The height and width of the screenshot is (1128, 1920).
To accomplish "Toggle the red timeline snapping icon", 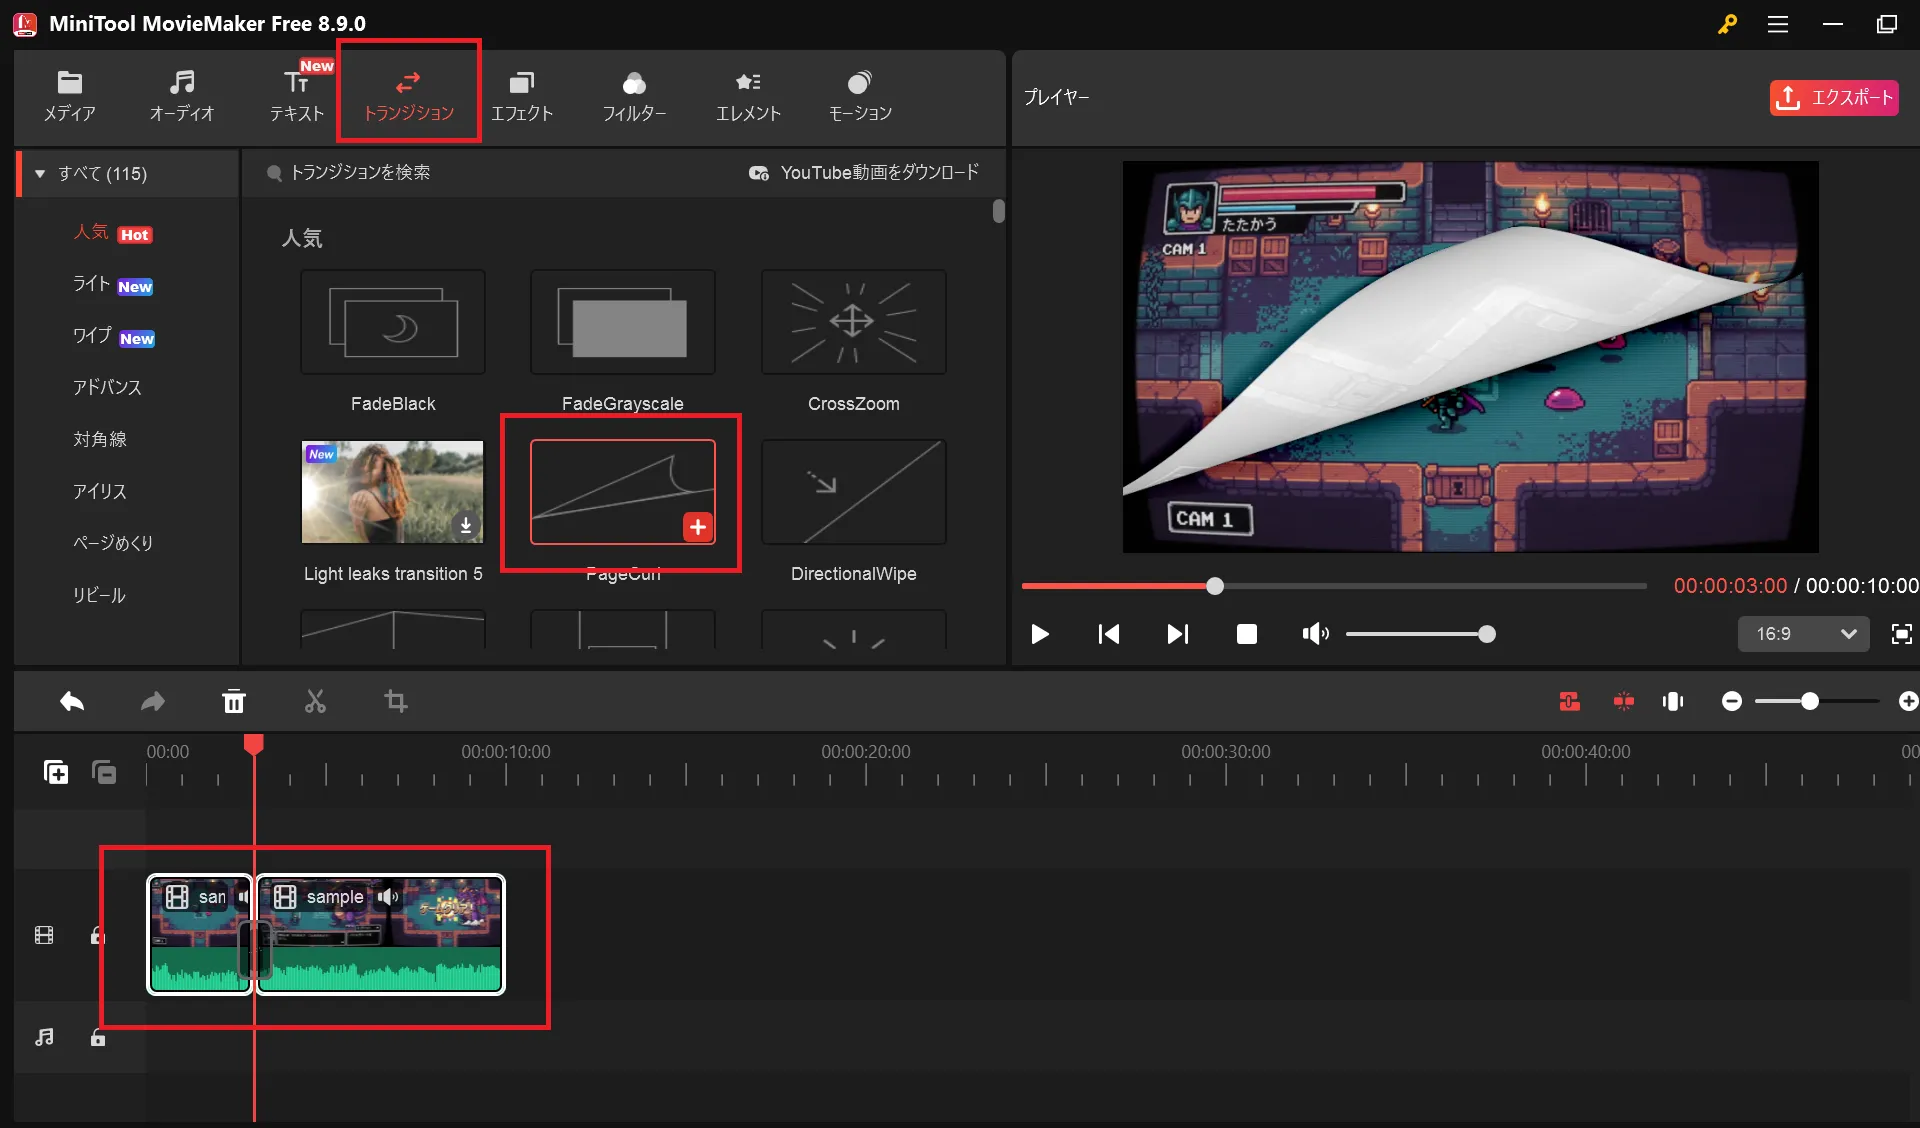I will [x=1570, y=702].
